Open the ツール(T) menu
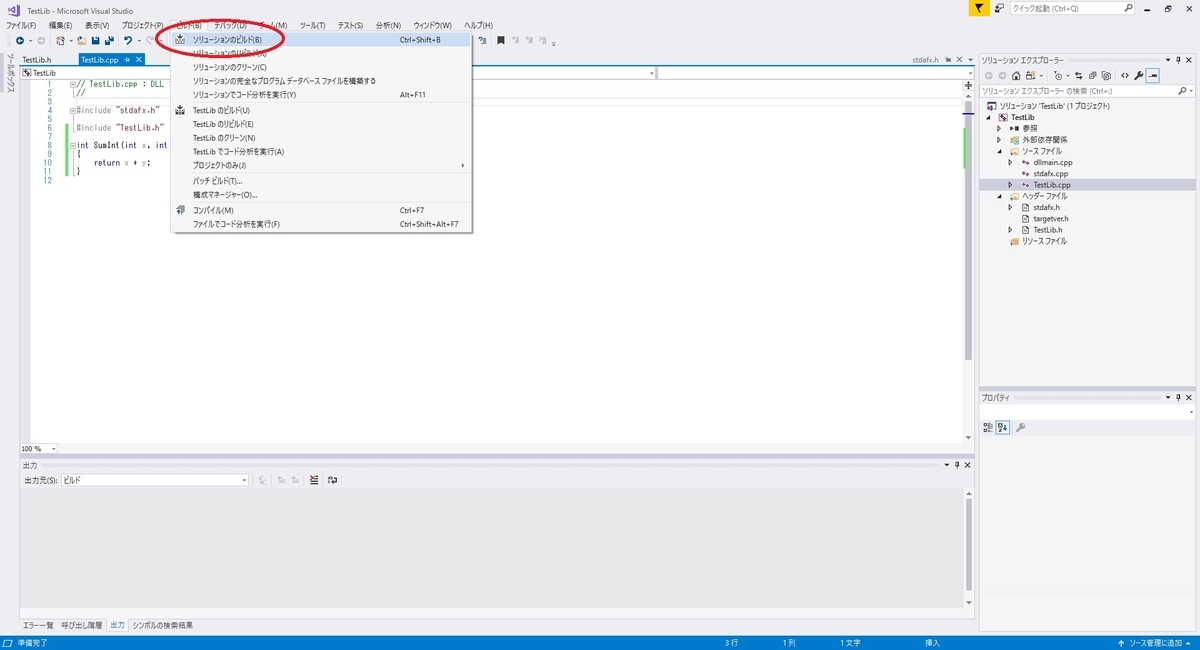Screen dimensions: 1200x650 point(312,25)
